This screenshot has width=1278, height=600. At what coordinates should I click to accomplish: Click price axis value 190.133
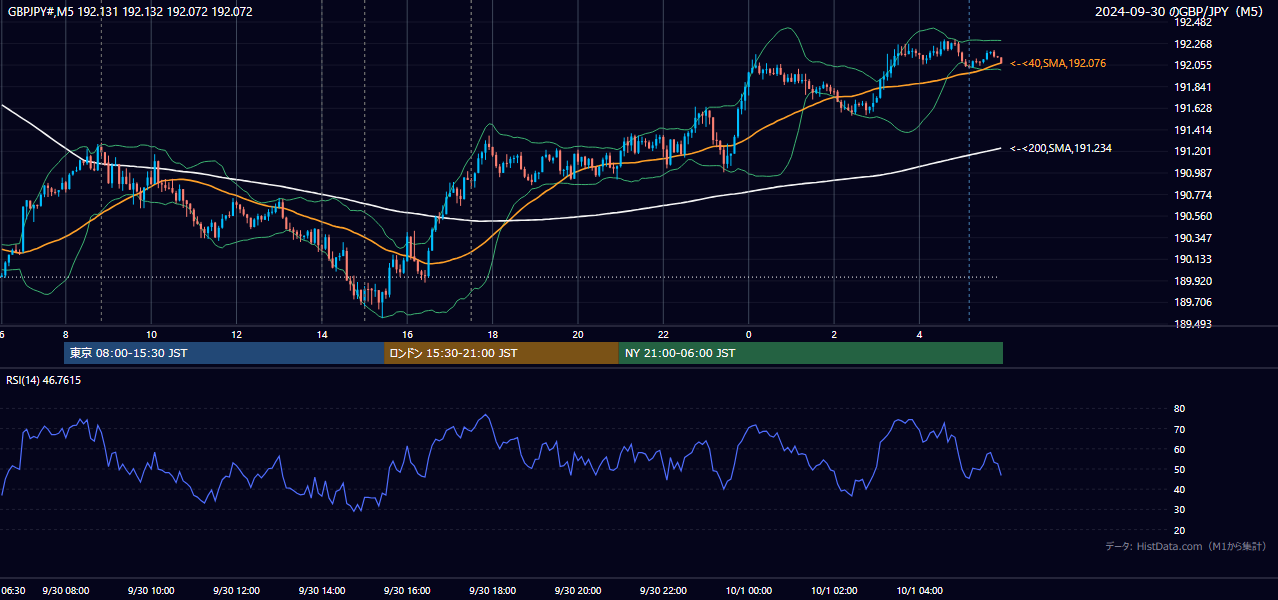(1194, 259)
